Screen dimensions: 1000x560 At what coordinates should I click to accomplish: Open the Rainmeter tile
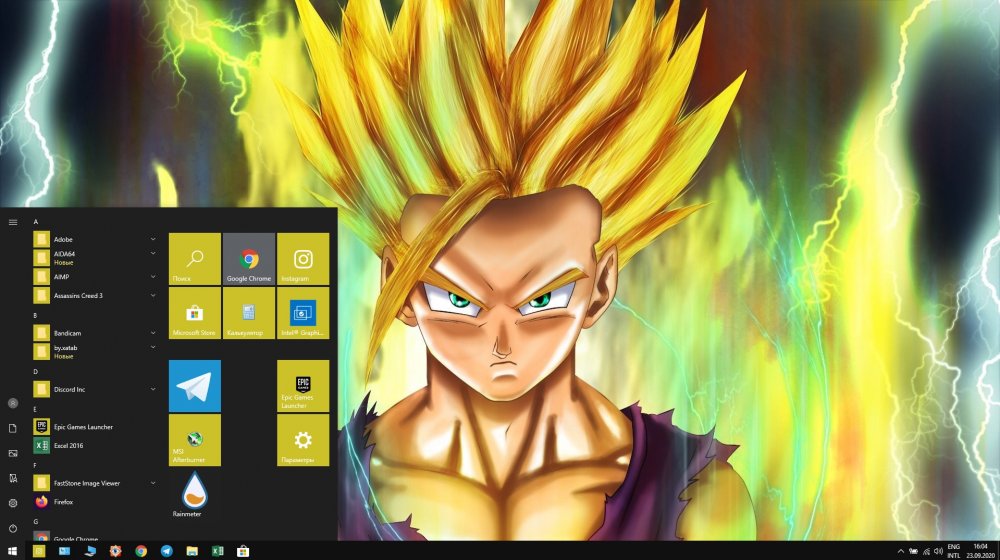tap(194, 494)
